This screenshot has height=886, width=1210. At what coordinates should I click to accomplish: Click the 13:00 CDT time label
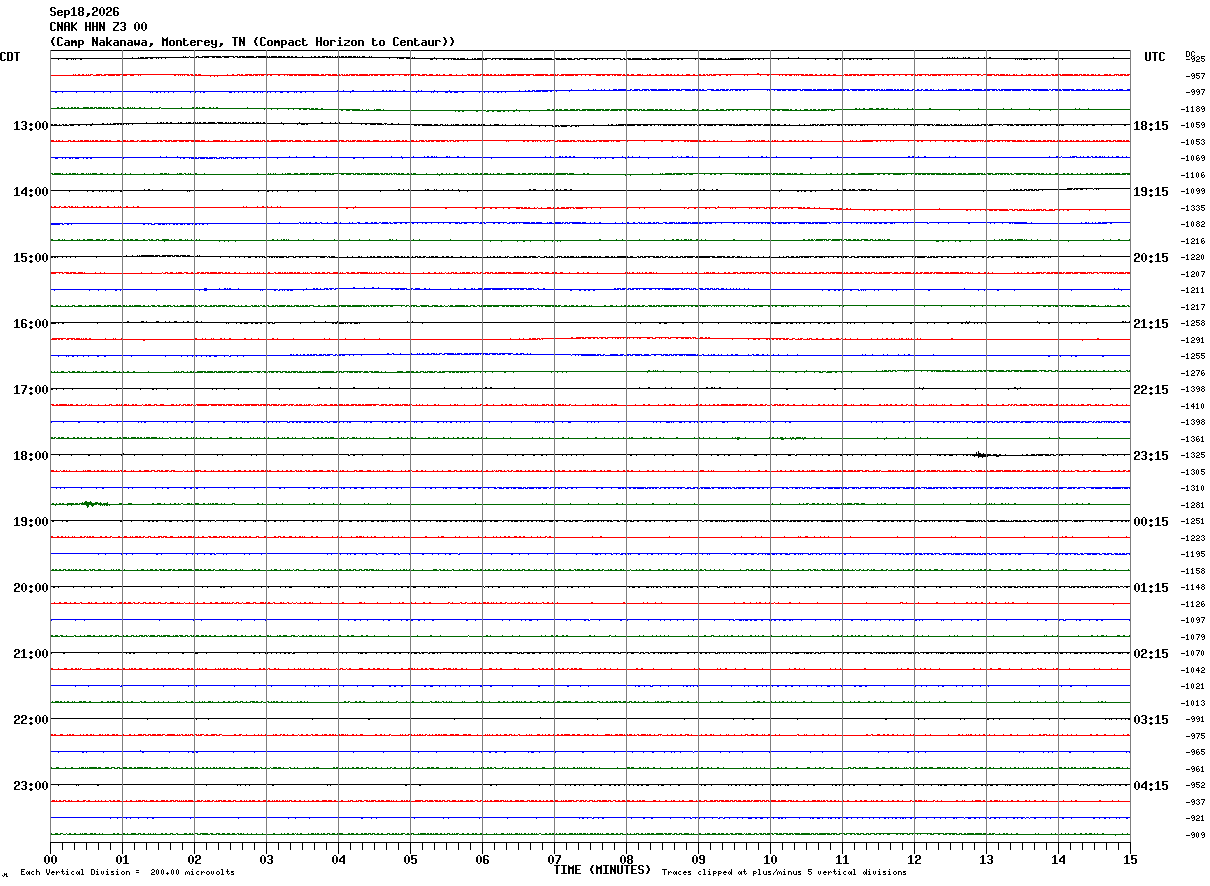(31, 126)
